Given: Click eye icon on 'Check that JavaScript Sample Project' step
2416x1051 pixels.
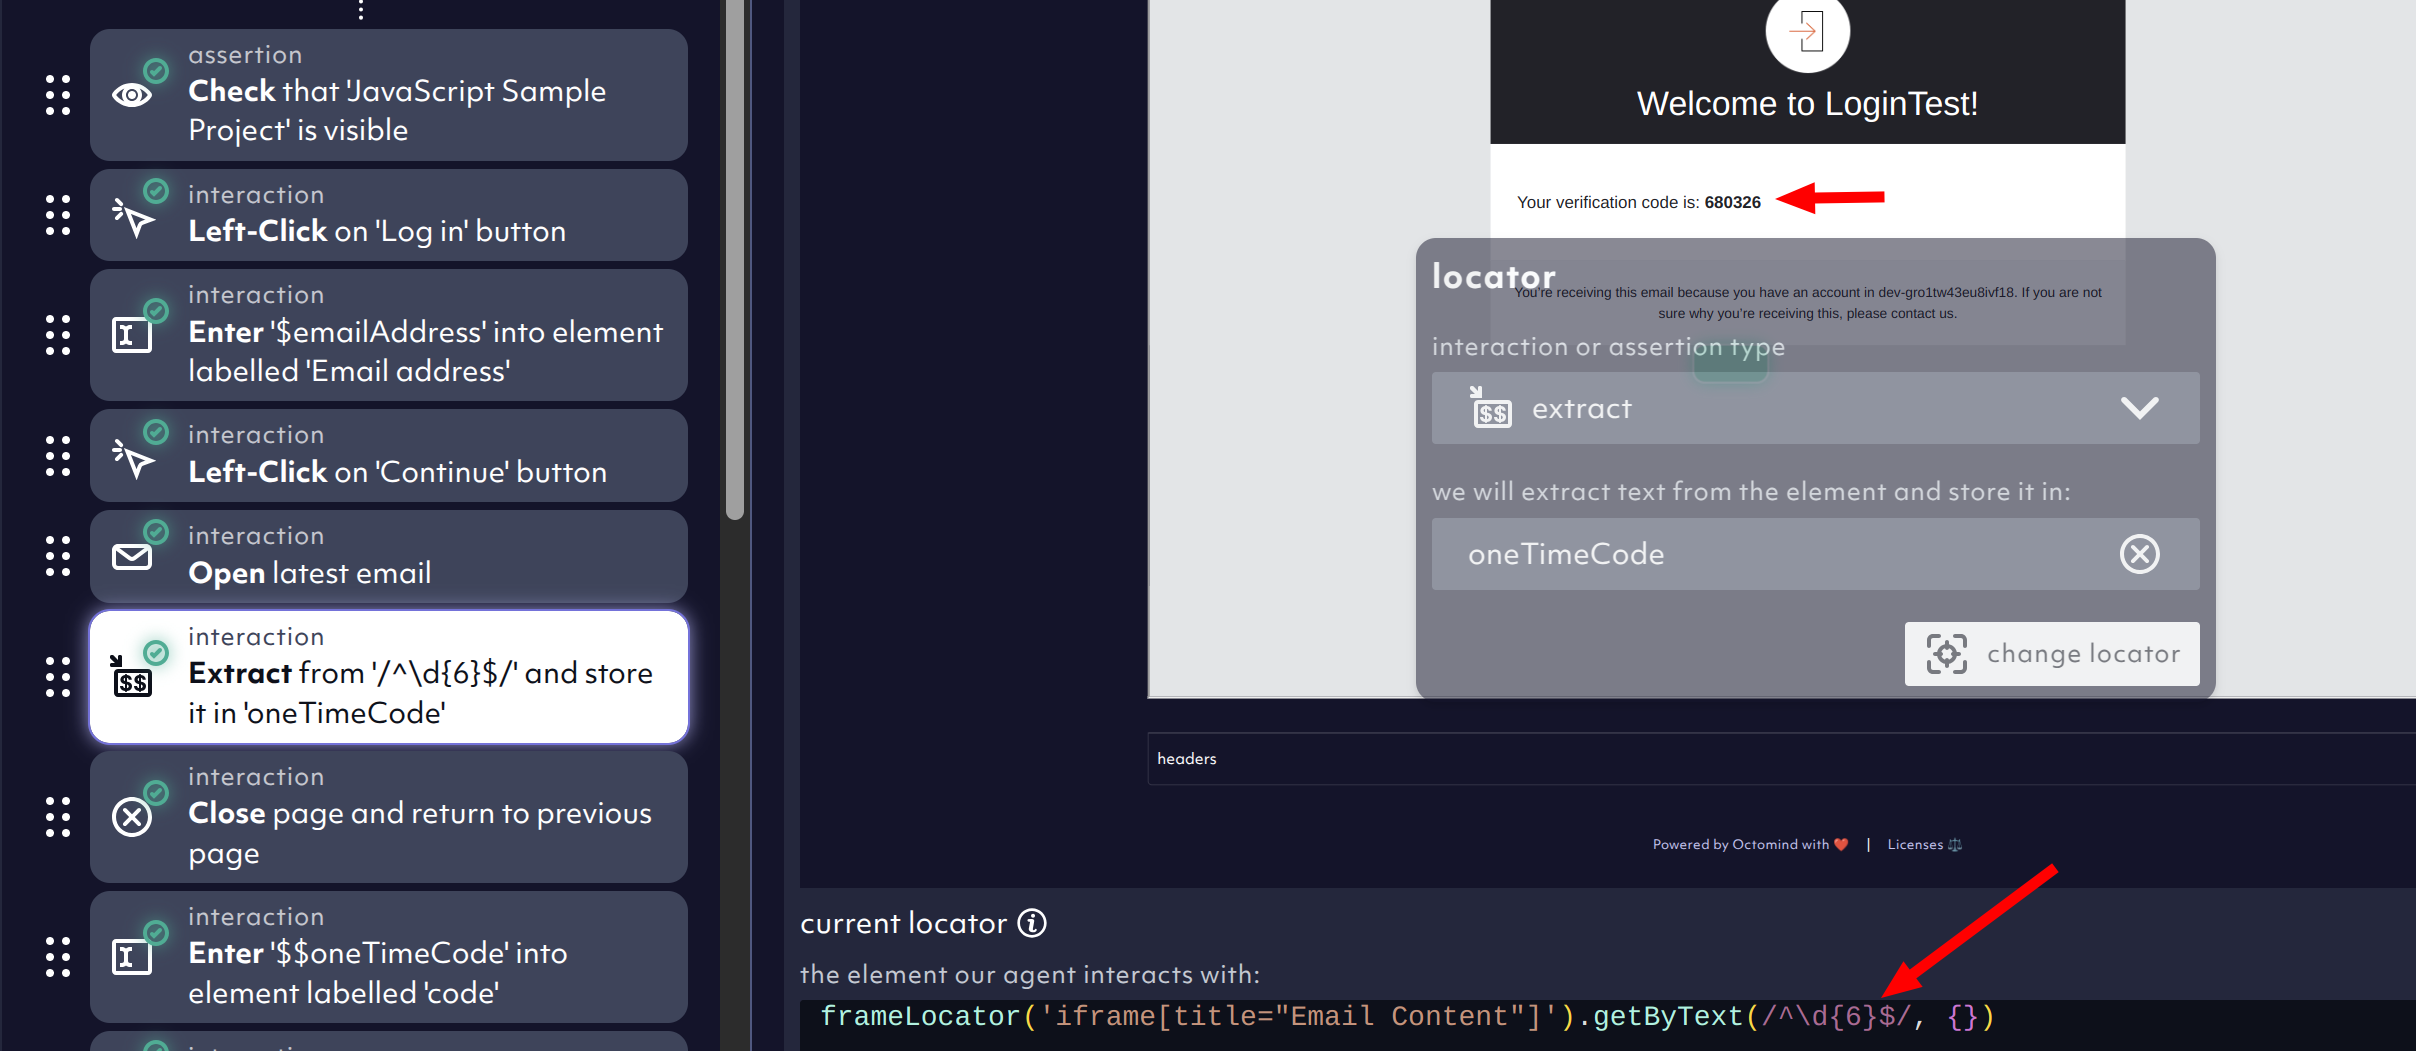Looking at the screenshot, I should click(132, 95).
